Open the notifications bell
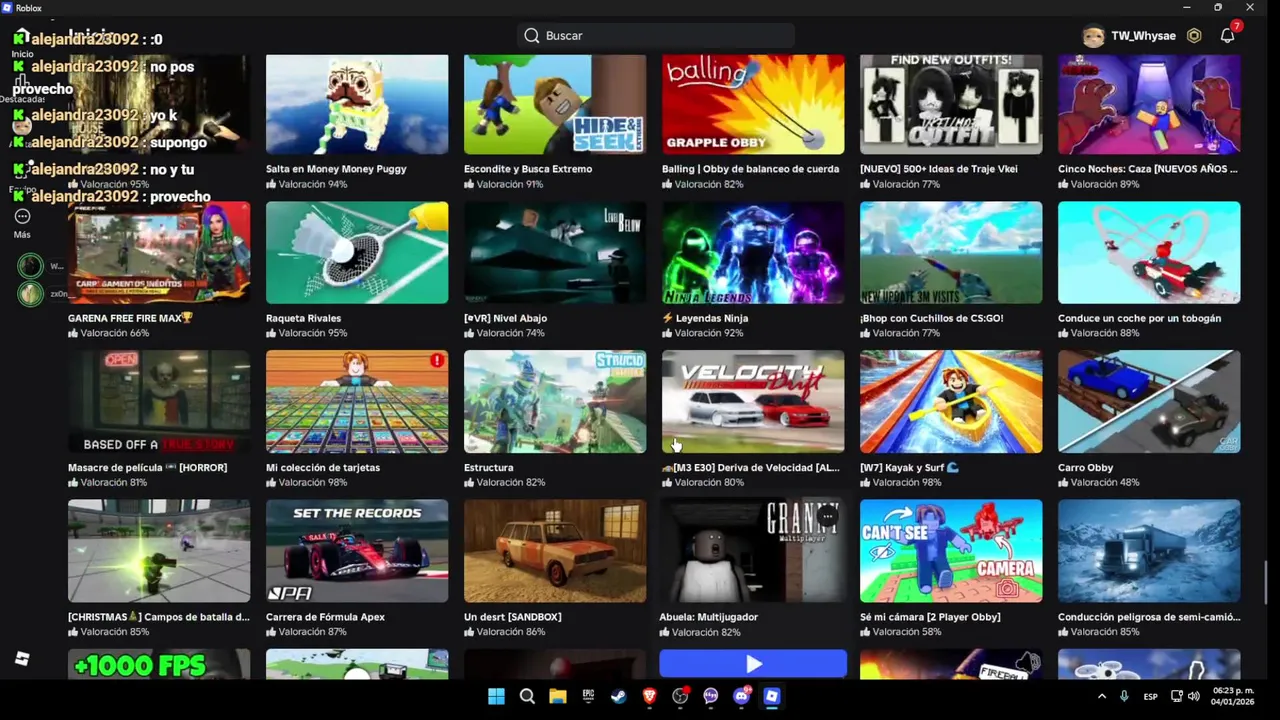 pos(1227,36)
